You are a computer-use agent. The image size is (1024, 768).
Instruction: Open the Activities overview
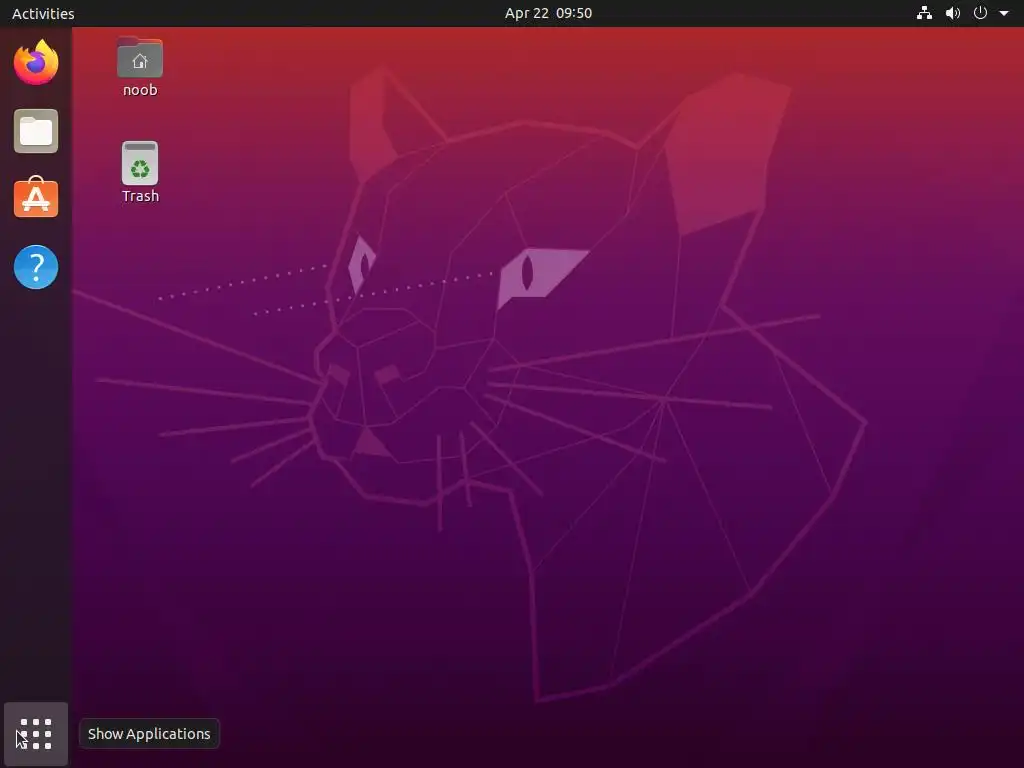(x=43, y=13)
